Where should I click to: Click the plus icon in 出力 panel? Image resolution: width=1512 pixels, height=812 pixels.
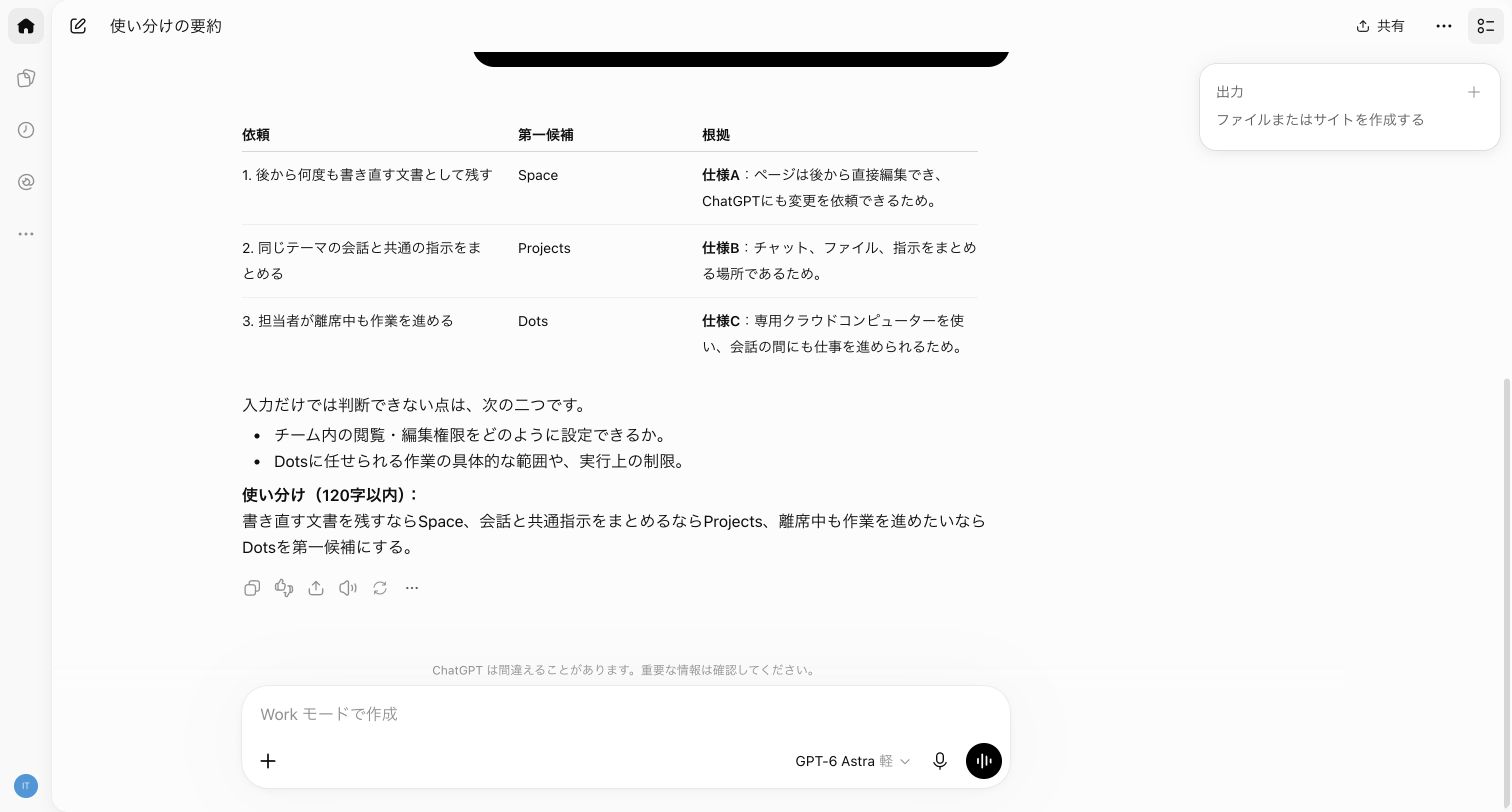coord(1473,92)
